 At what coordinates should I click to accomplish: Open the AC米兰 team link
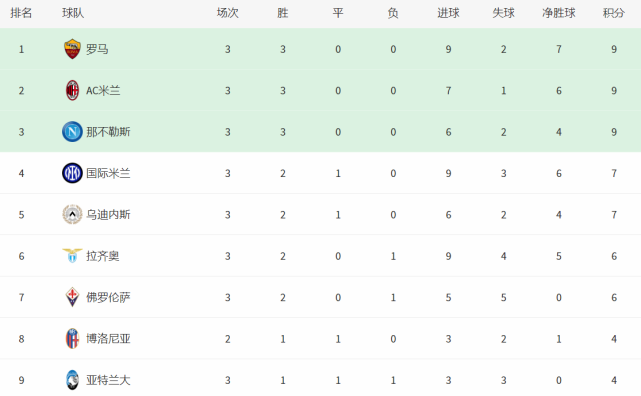(x=103, y=91)
